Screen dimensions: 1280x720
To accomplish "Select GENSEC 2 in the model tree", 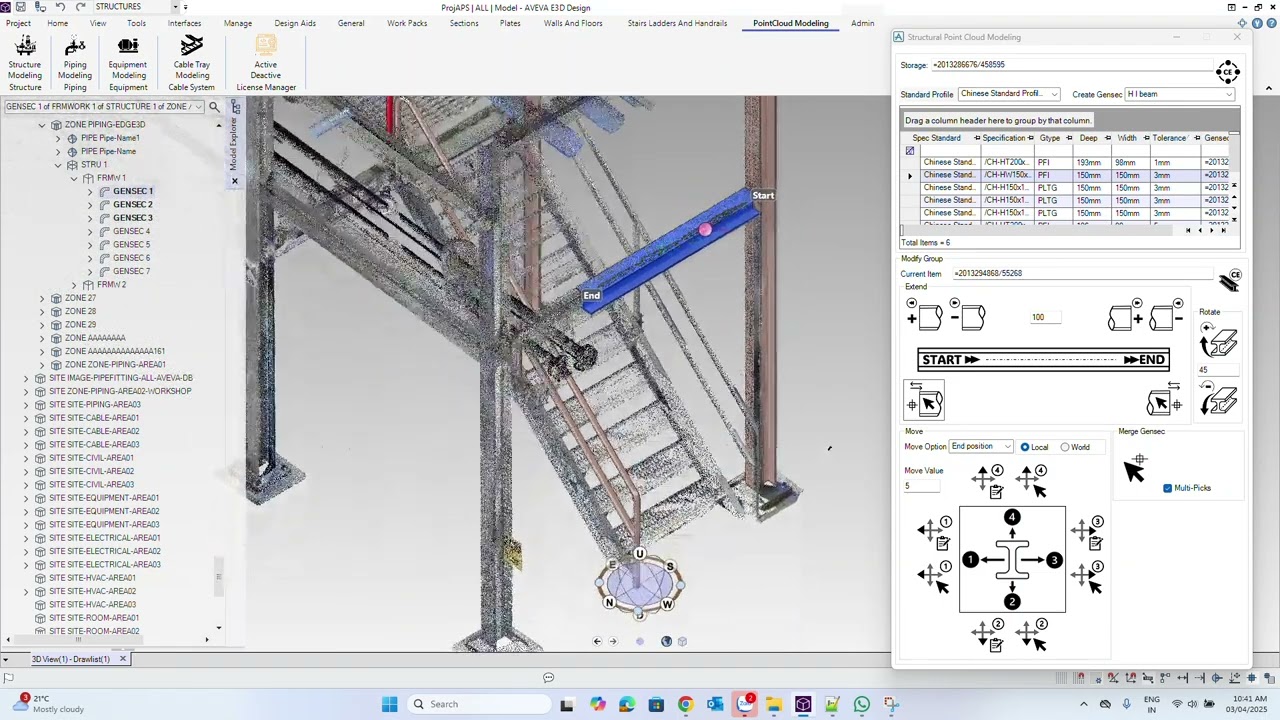I will [132, 204].
